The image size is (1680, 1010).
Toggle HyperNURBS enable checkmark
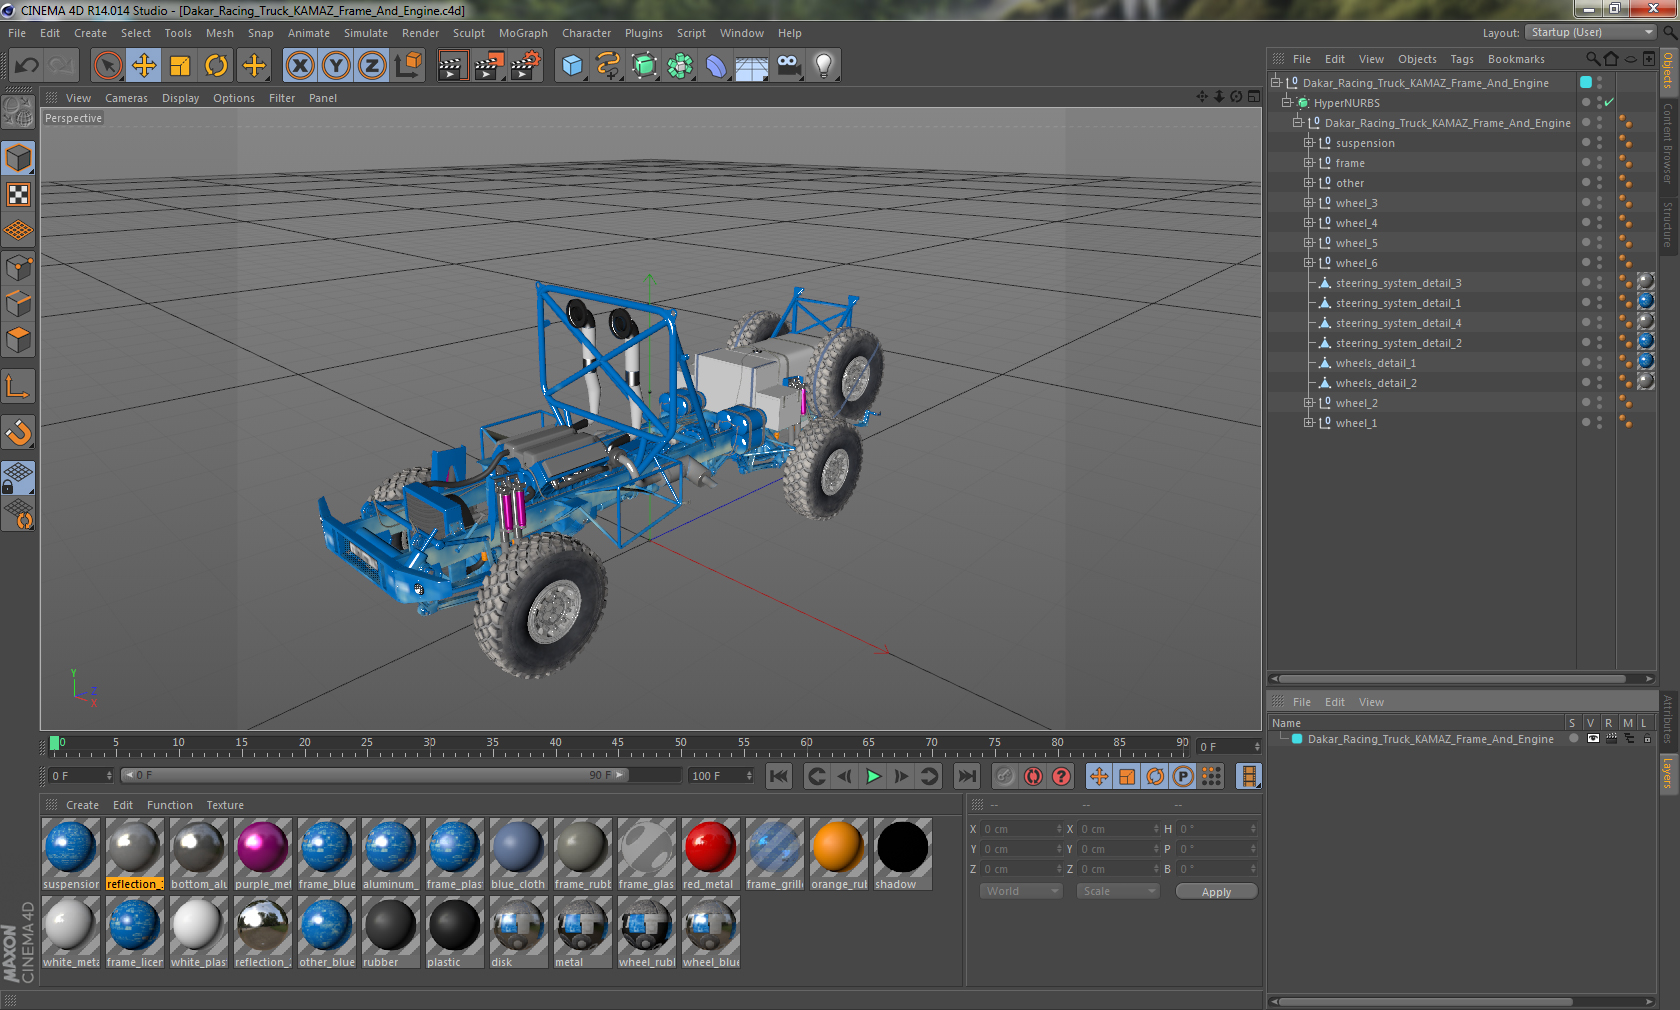[1609, 103]
